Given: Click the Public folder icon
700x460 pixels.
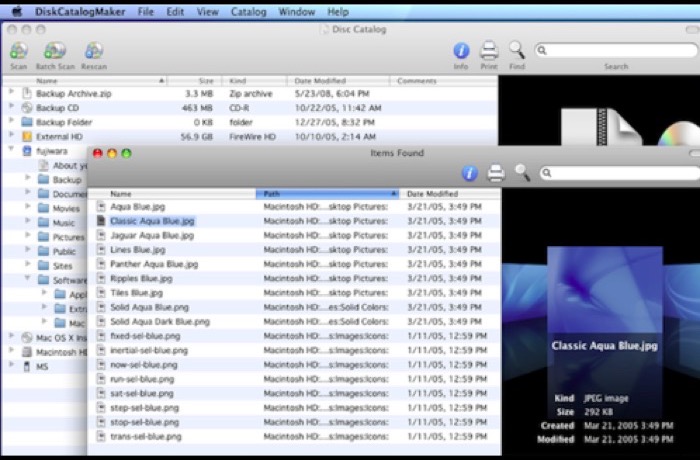Looking at the screenshot, I should pyautogui.click(x=43, y=251).
